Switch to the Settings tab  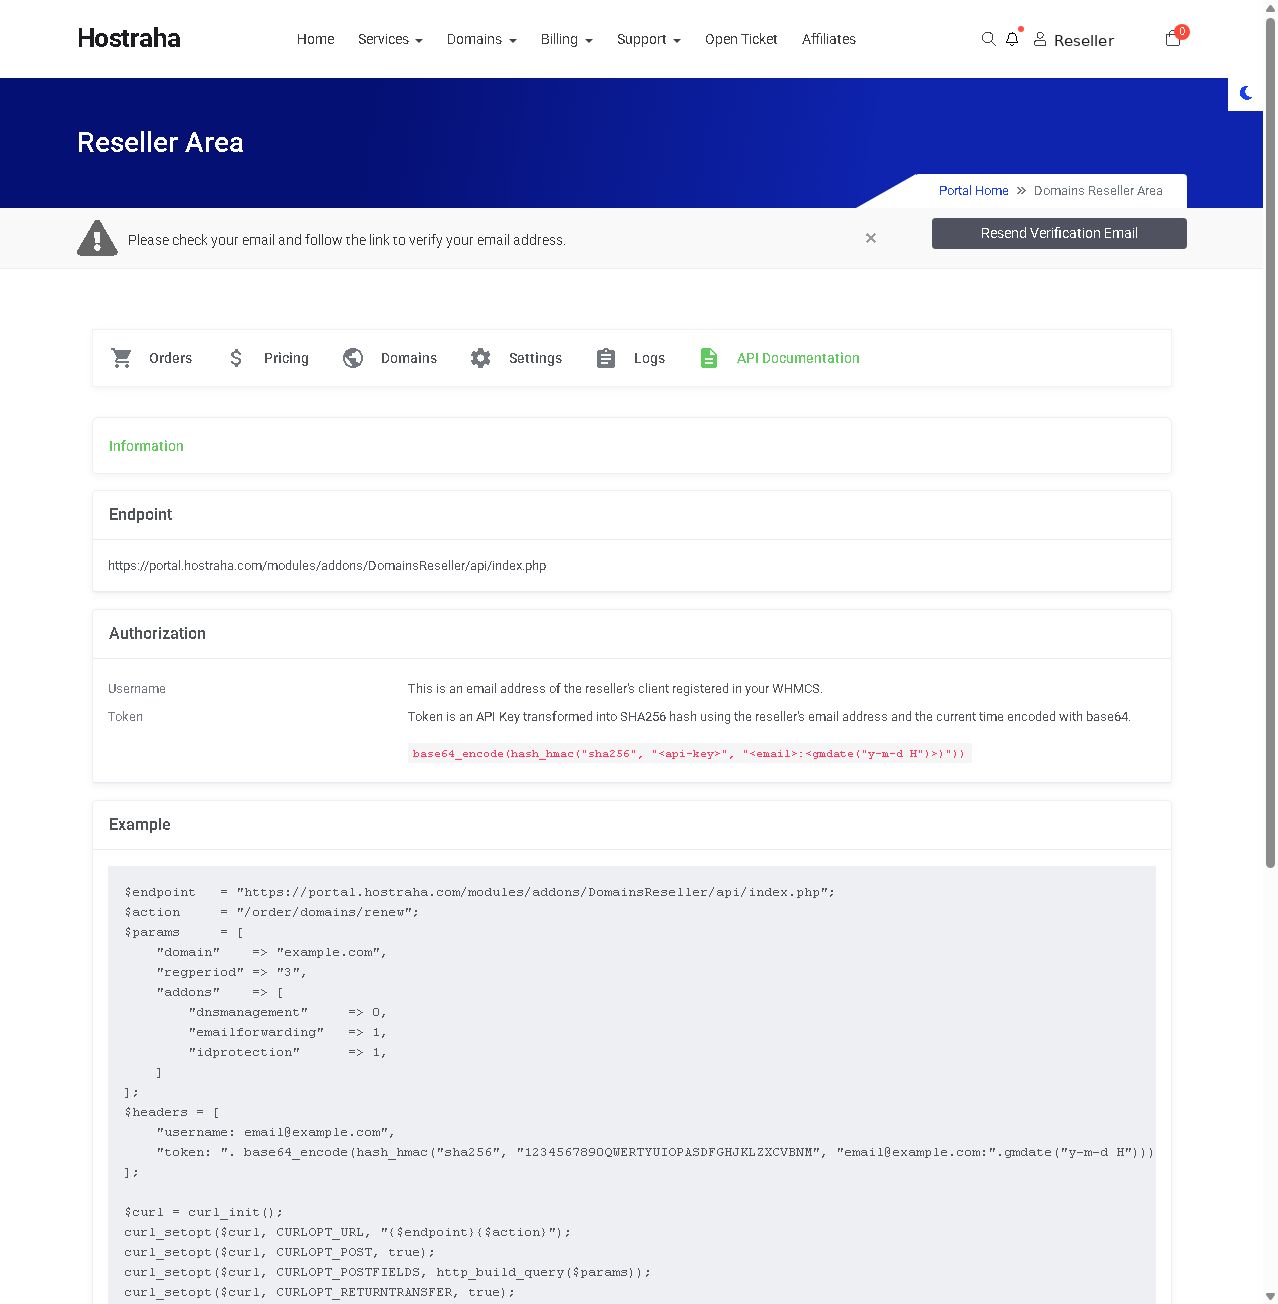click(535, 358)
